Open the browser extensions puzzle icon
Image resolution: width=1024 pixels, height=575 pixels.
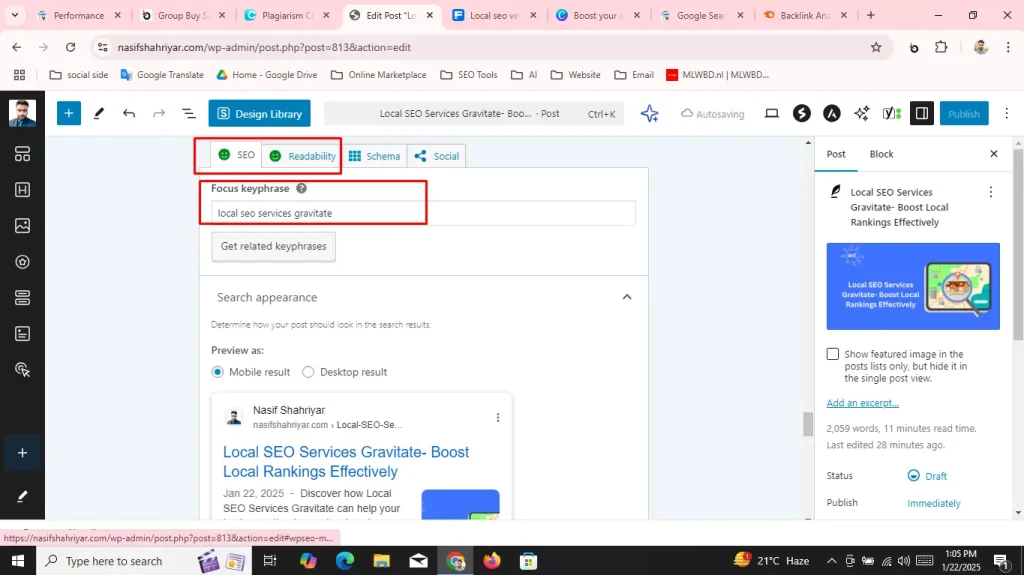click(941, 47)
